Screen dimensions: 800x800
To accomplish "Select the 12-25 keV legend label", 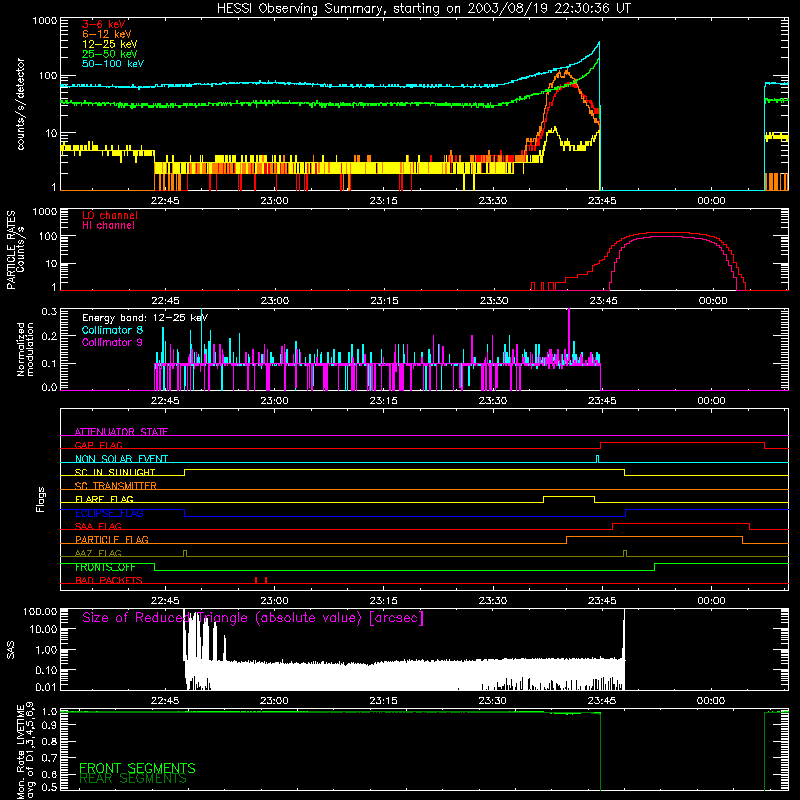I will pyautogui.click(x=110, y=44).
